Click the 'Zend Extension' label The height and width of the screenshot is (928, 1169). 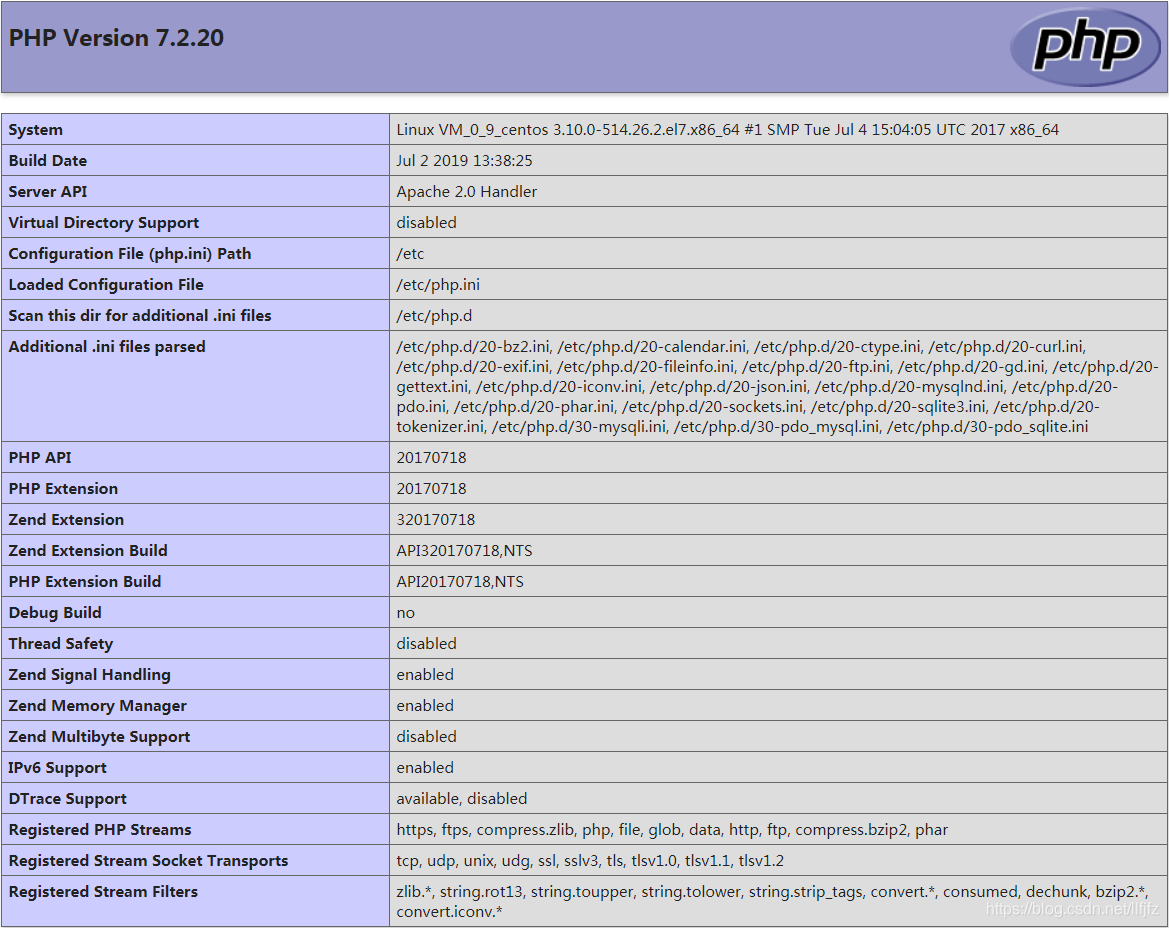tap(66, 520)
